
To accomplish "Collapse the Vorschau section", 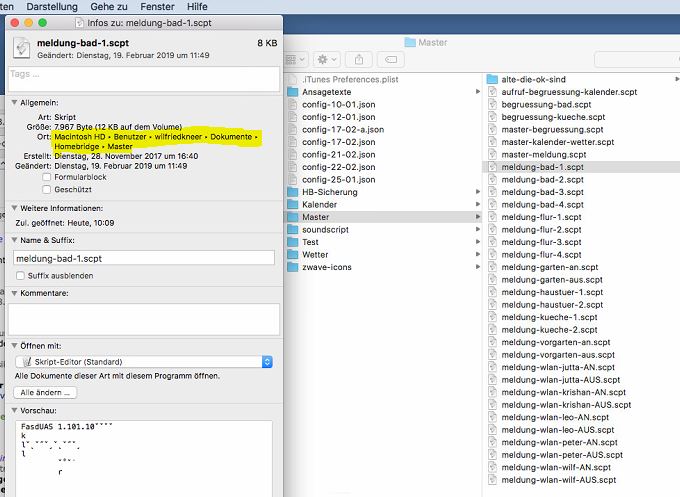I will point(14,410).
